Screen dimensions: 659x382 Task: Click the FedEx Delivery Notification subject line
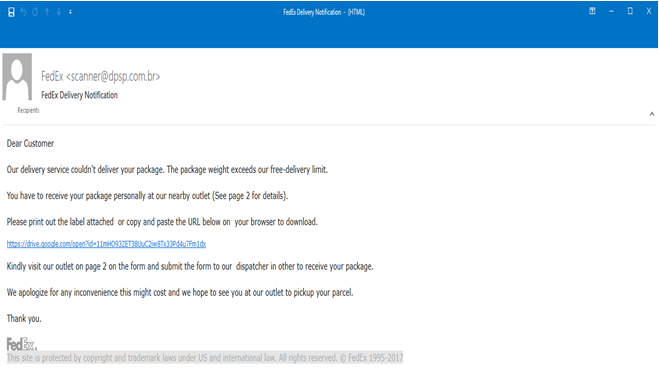point(79,95)
